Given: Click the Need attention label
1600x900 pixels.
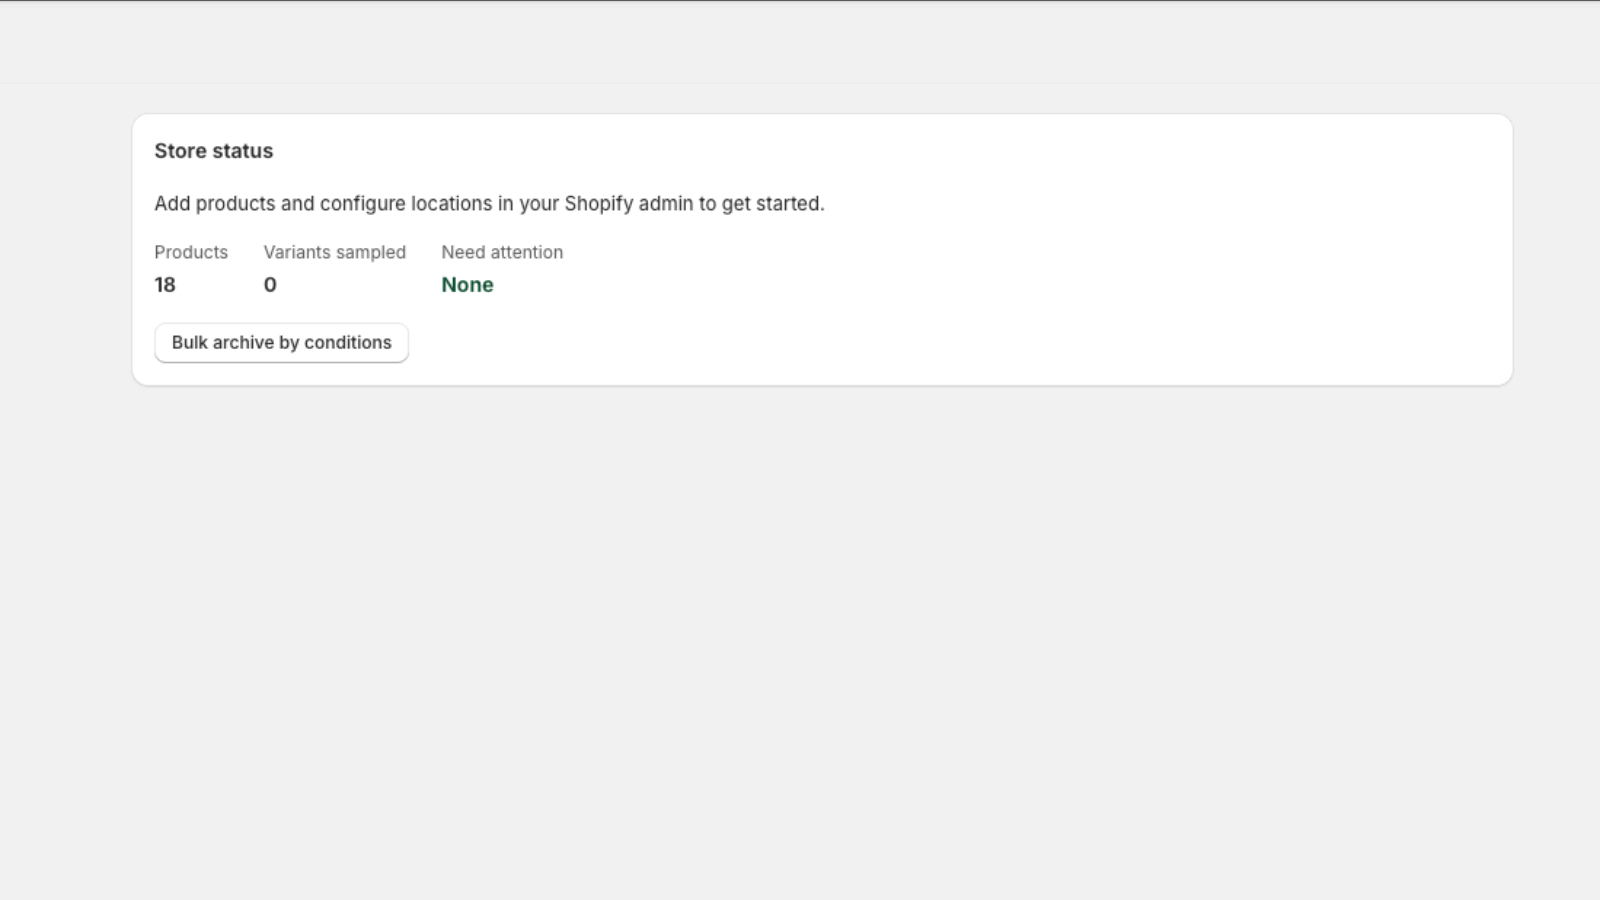Looking at the screenshot, I should 502,252.
